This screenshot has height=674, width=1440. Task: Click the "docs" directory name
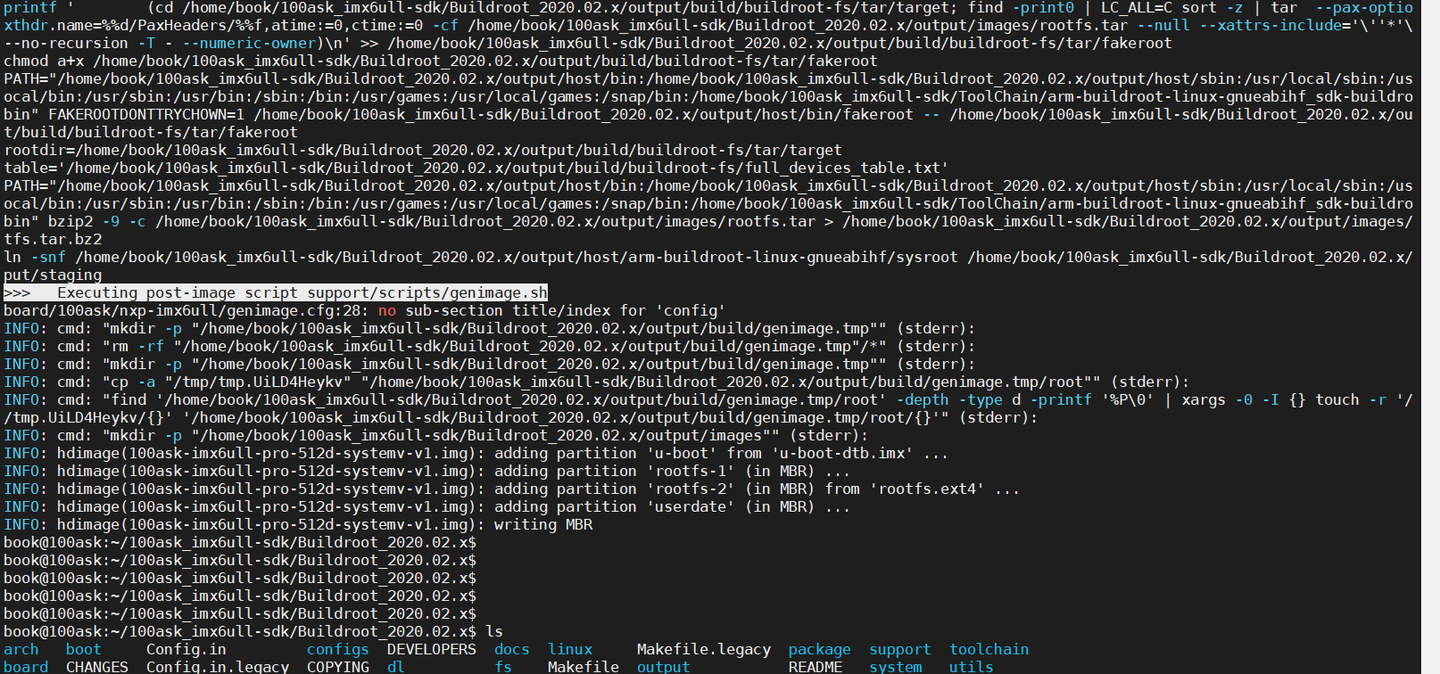511,649
